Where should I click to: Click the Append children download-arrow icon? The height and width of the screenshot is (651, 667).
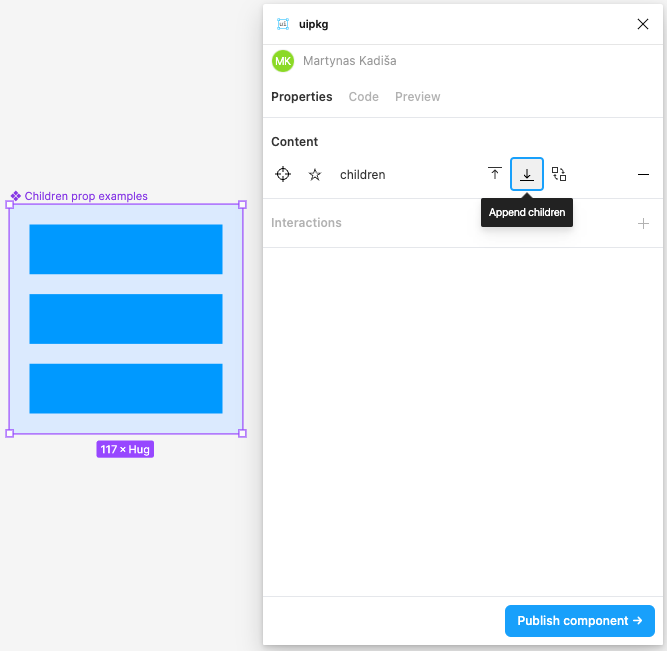[527, 174]
